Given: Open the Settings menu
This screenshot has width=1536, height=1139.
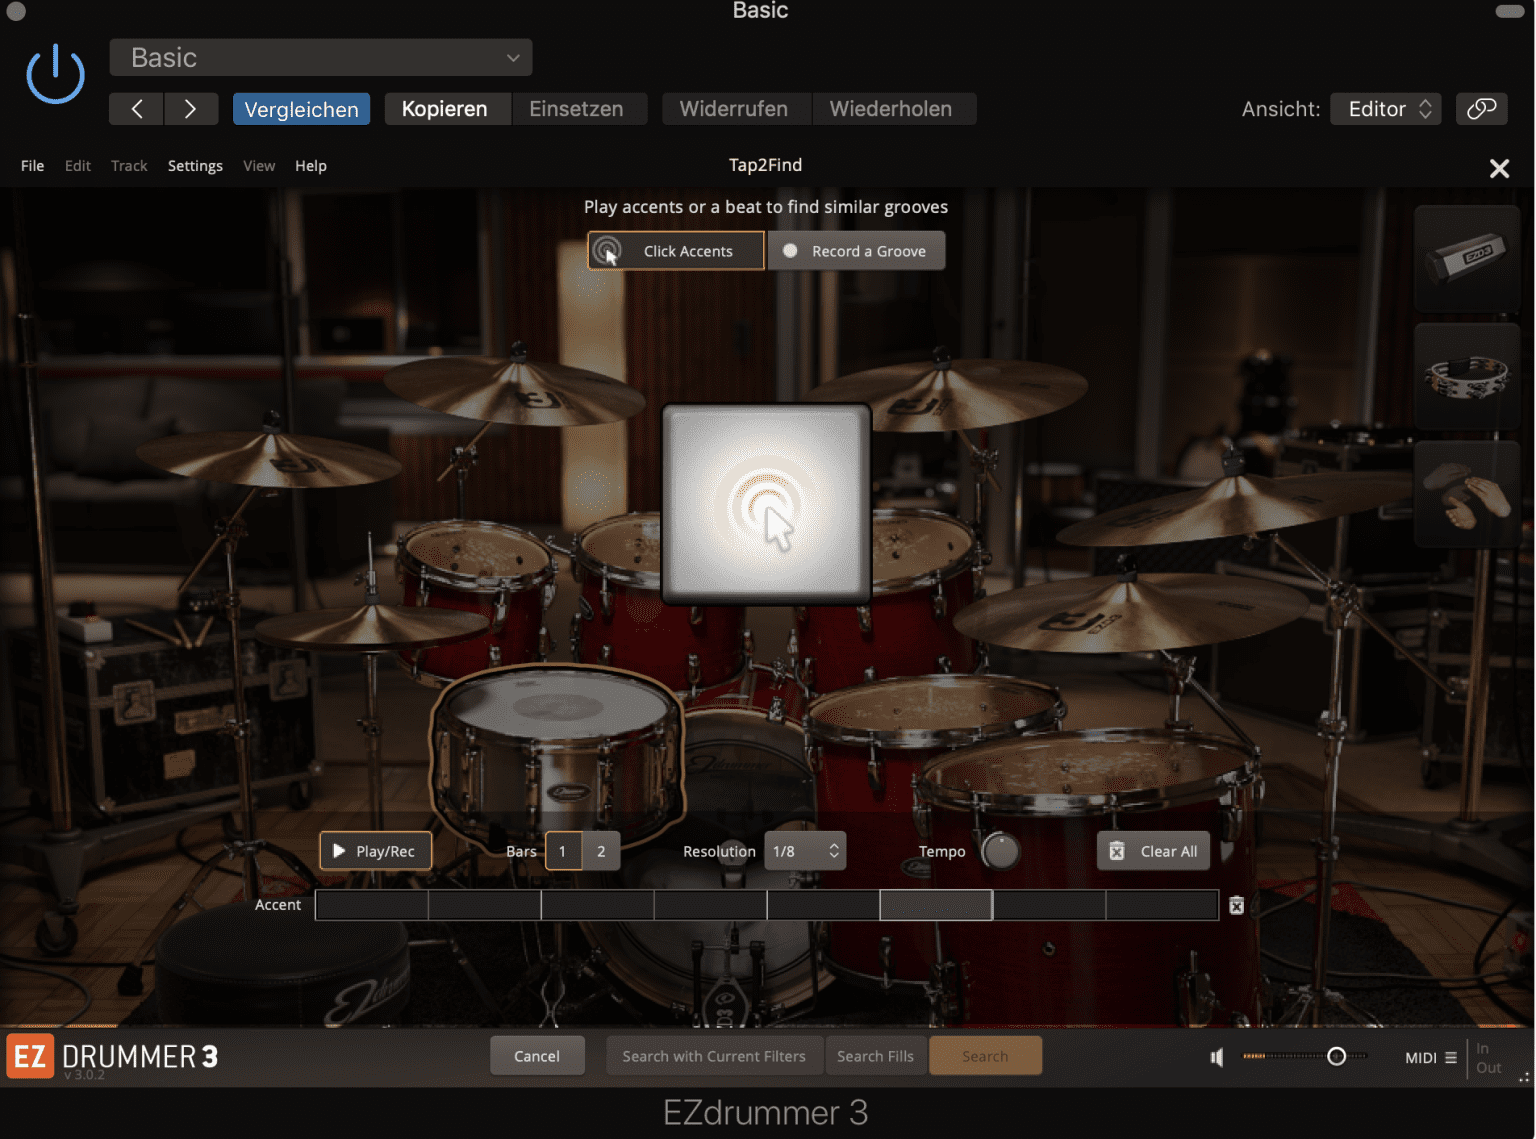Looking at the screenshot, I should click(x=195, y=166).
